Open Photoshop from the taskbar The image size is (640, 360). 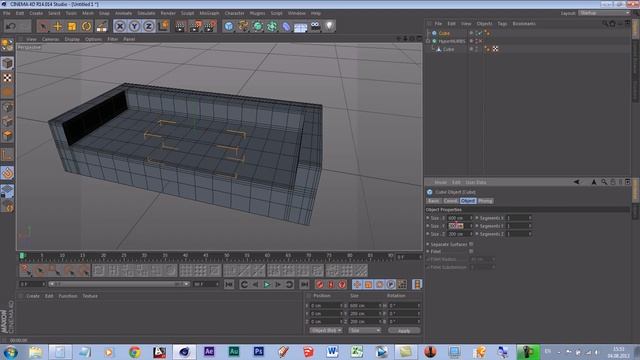pyautogui.click(x=258, y=351)
